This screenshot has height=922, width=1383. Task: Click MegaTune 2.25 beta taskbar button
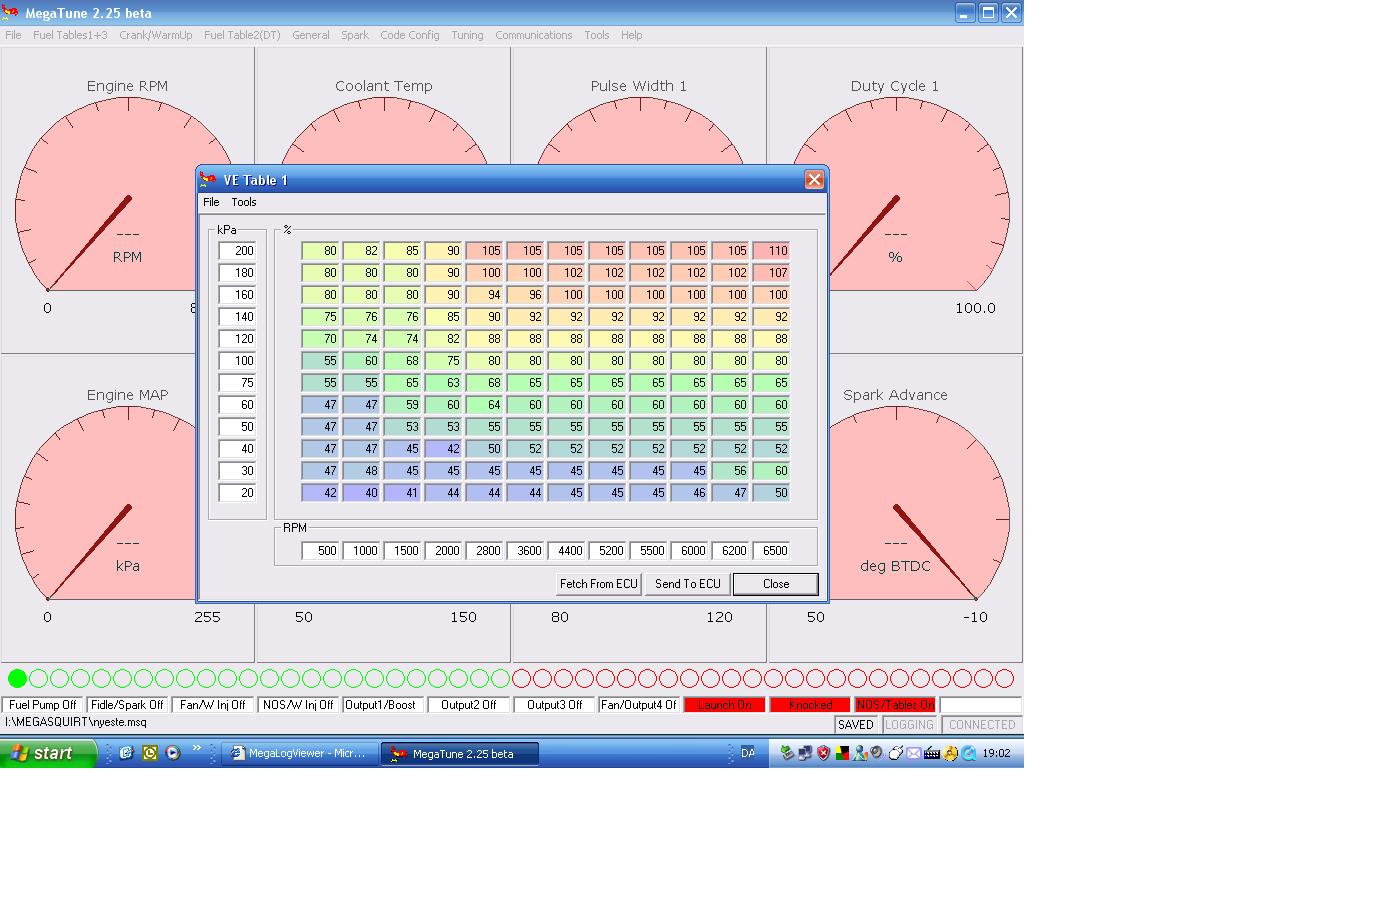460,753
